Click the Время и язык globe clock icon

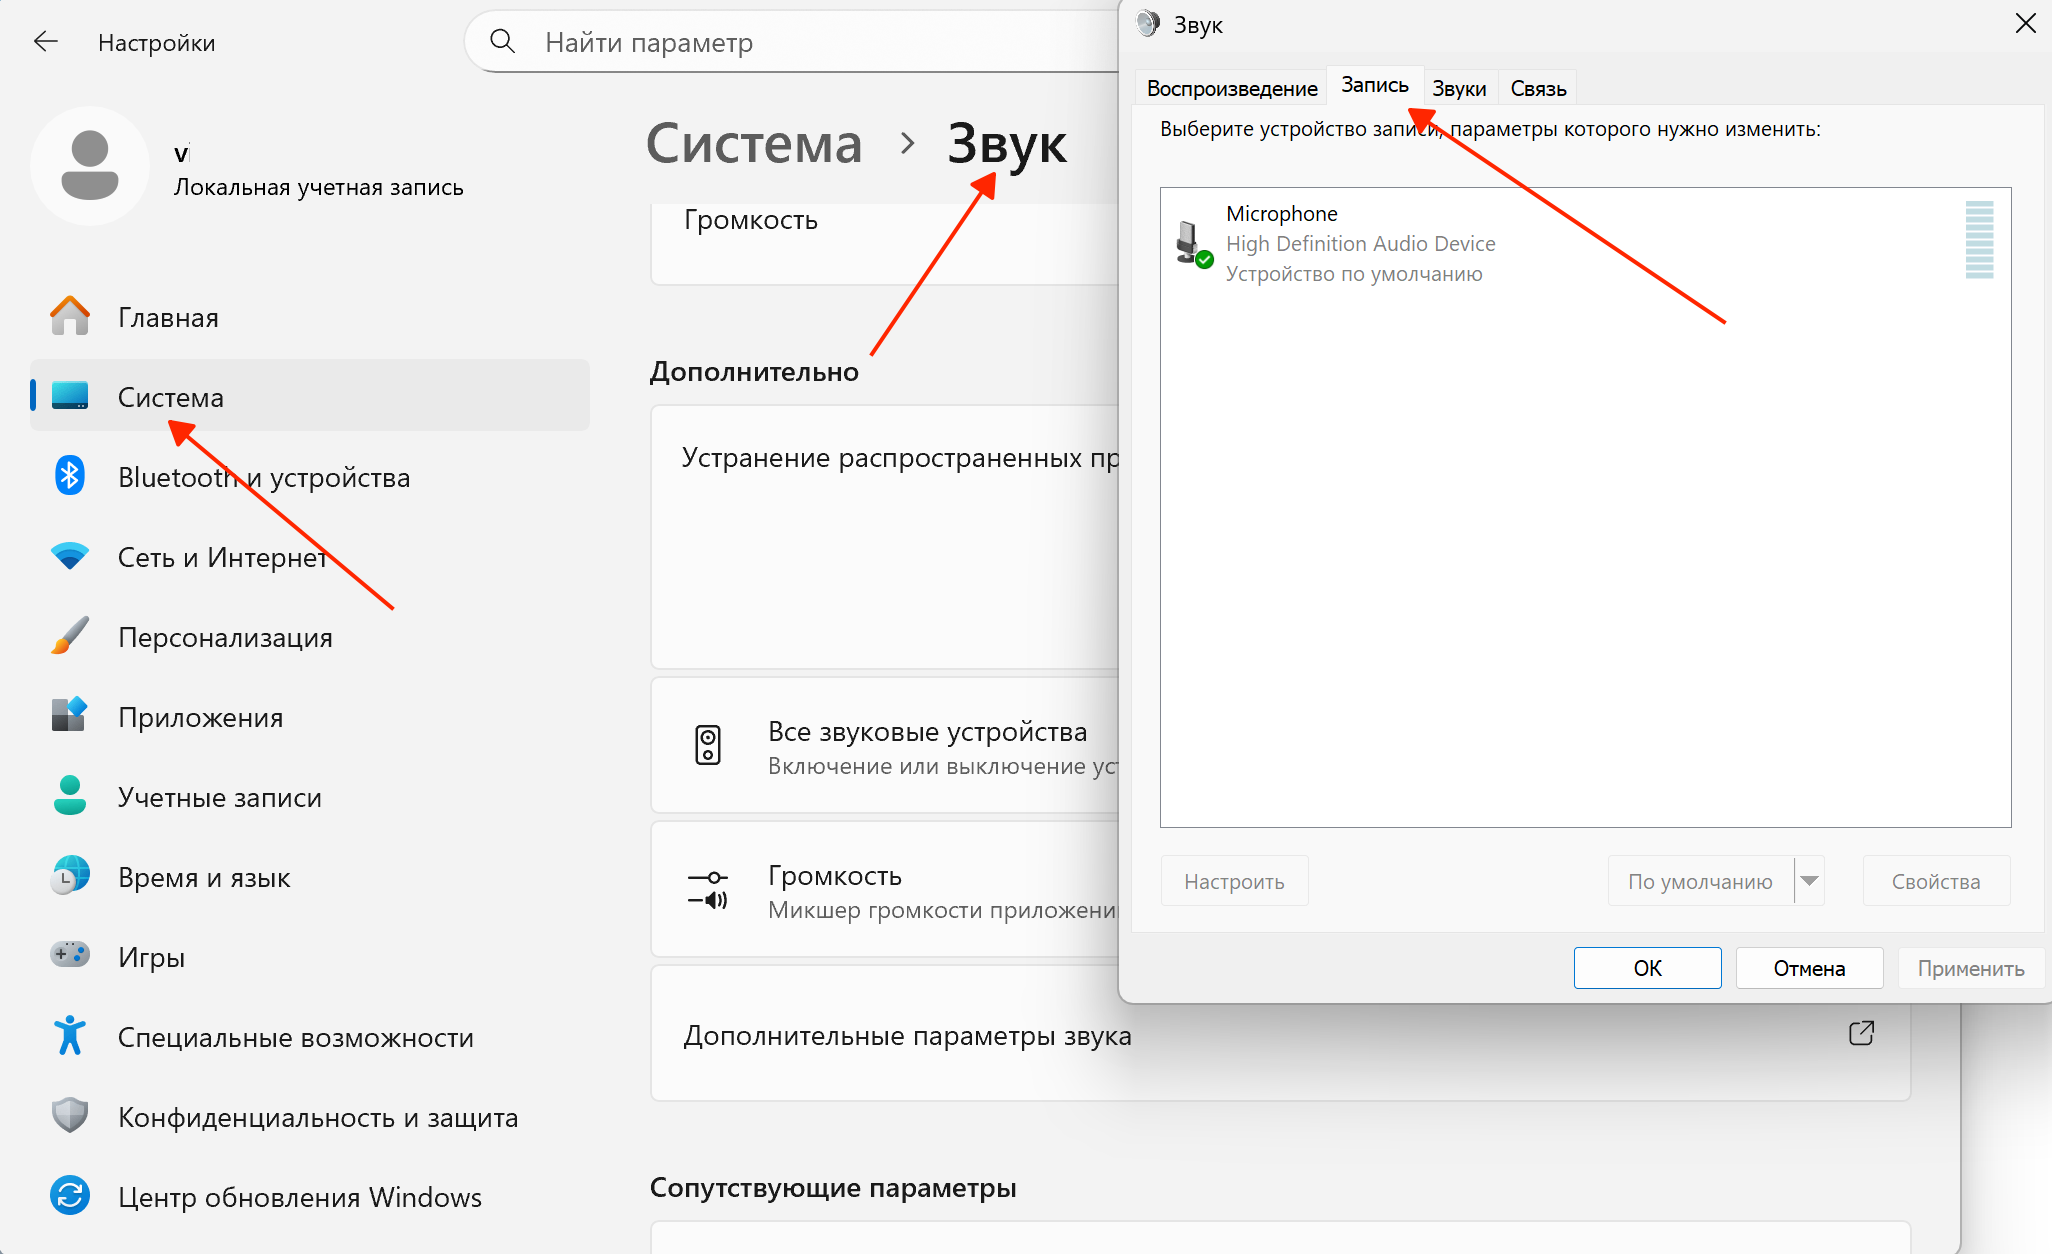click(70, 876)
